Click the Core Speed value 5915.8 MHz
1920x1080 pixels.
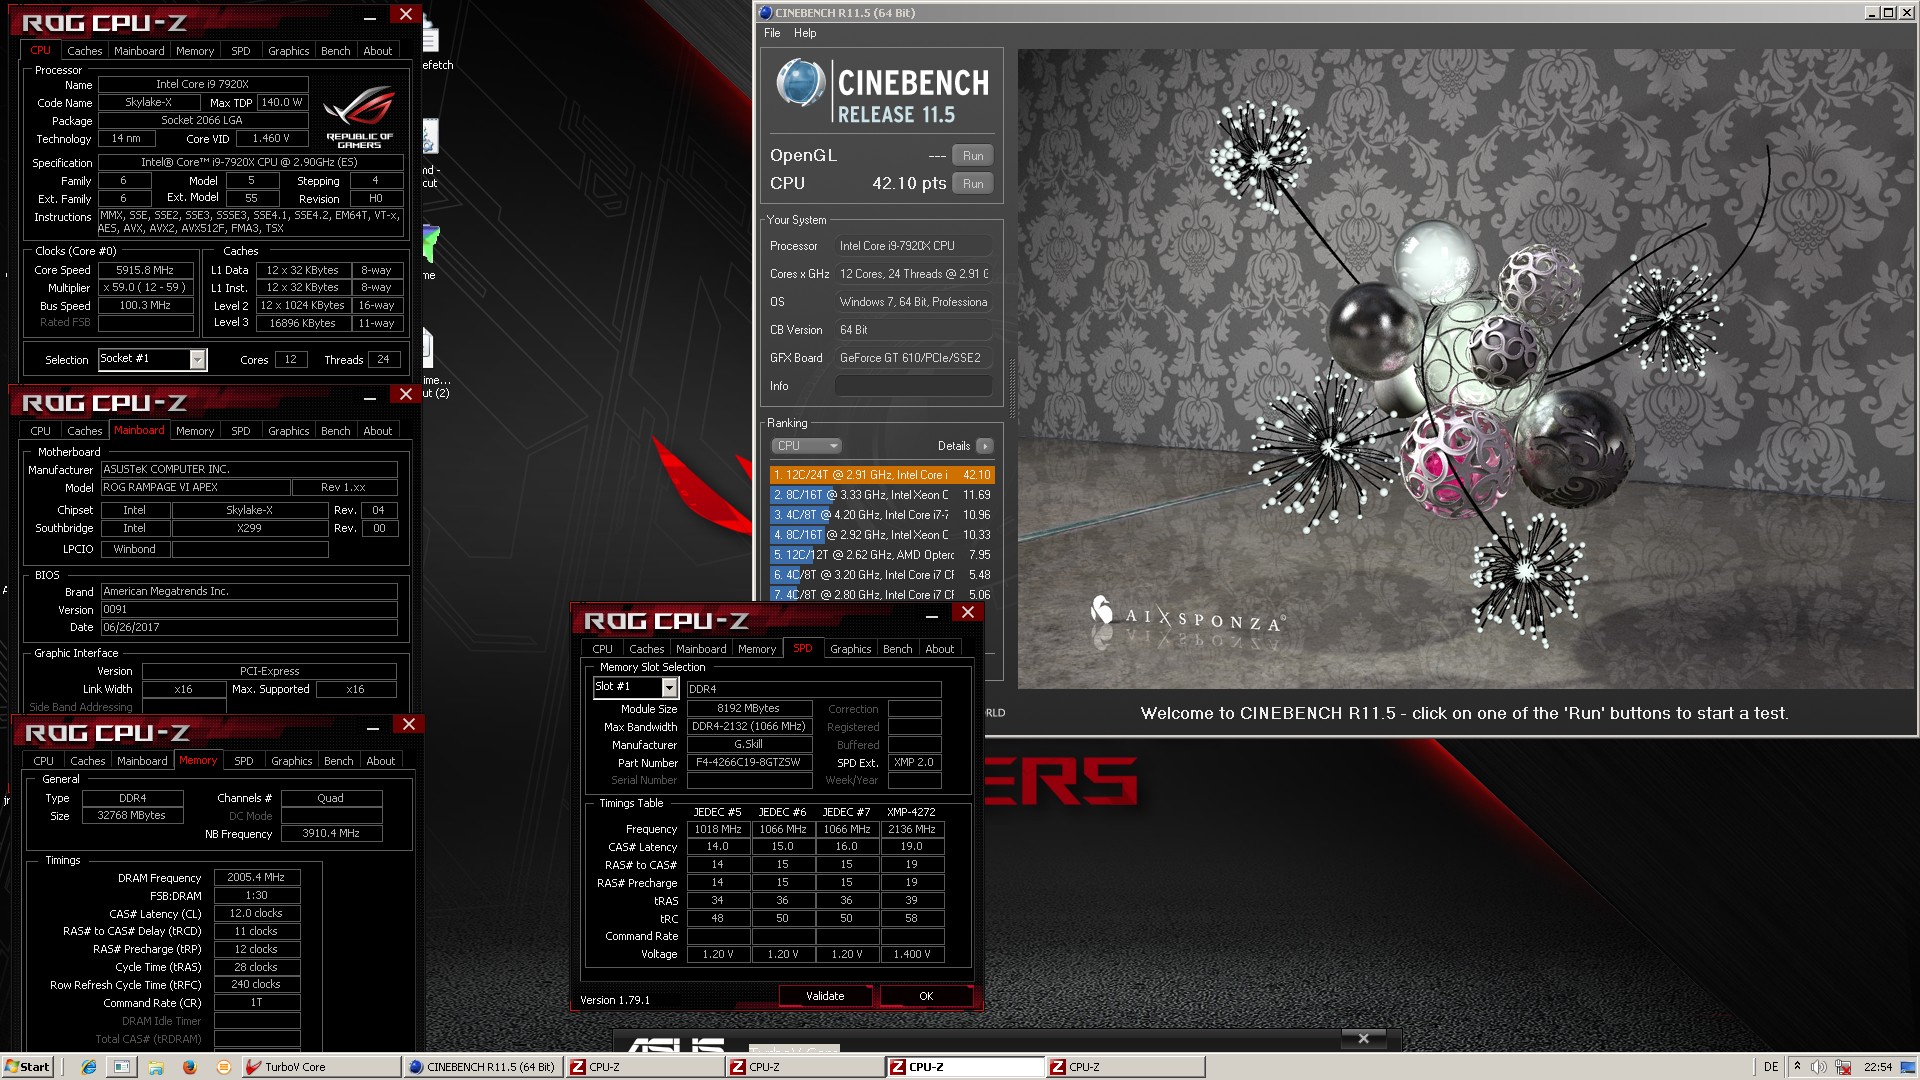(x=146, y=270)
